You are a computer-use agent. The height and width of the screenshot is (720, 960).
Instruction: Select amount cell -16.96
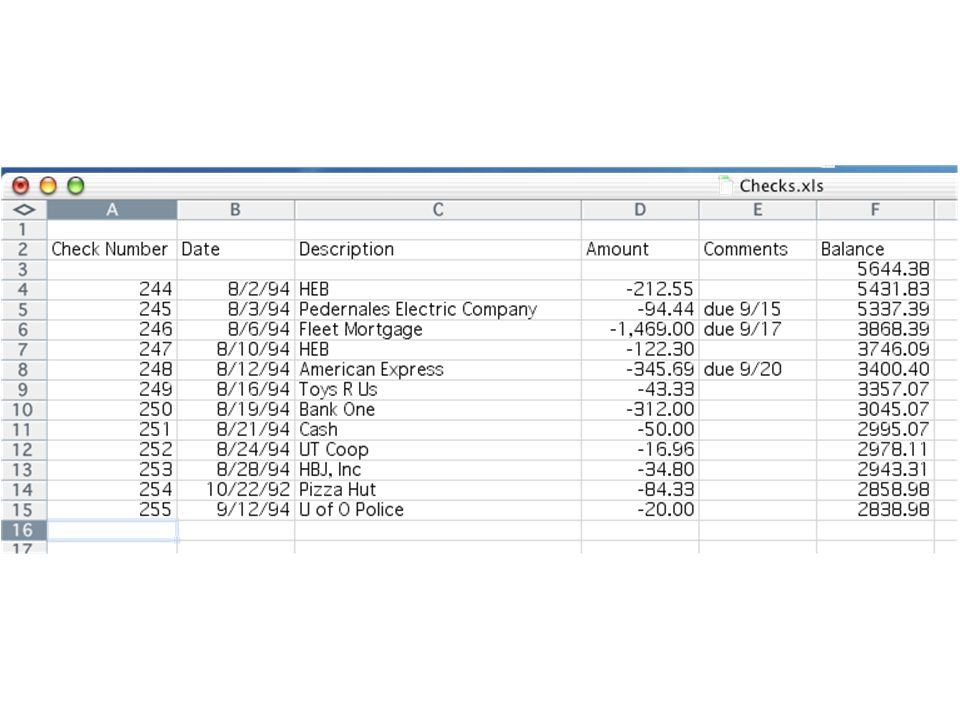(x=640, y=450)
